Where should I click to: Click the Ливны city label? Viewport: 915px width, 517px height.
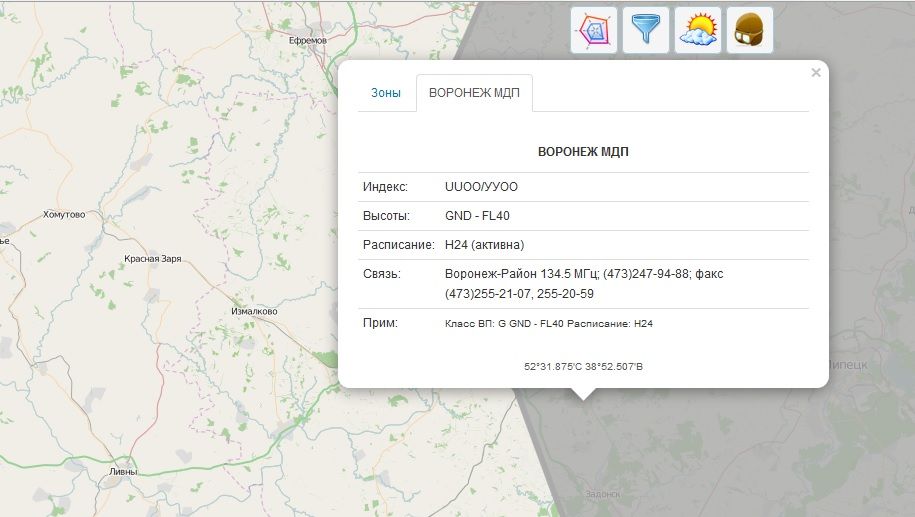coord(124,472)
